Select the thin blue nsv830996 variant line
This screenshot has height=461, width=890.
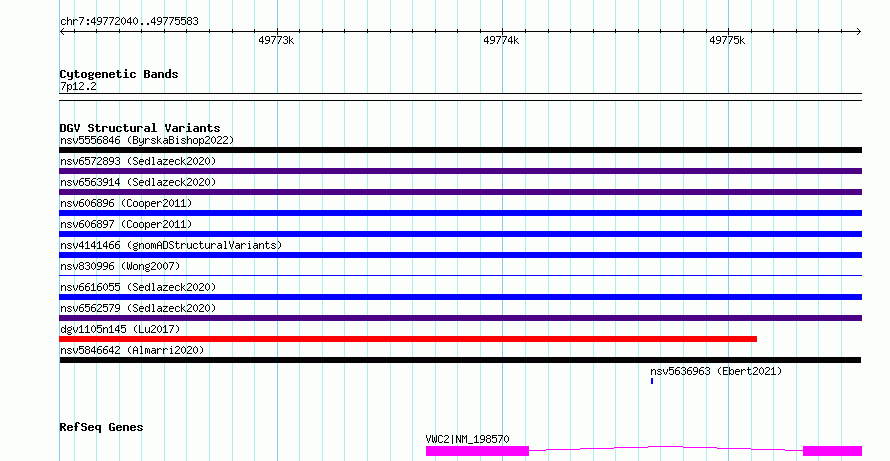(x=460, y=275)
